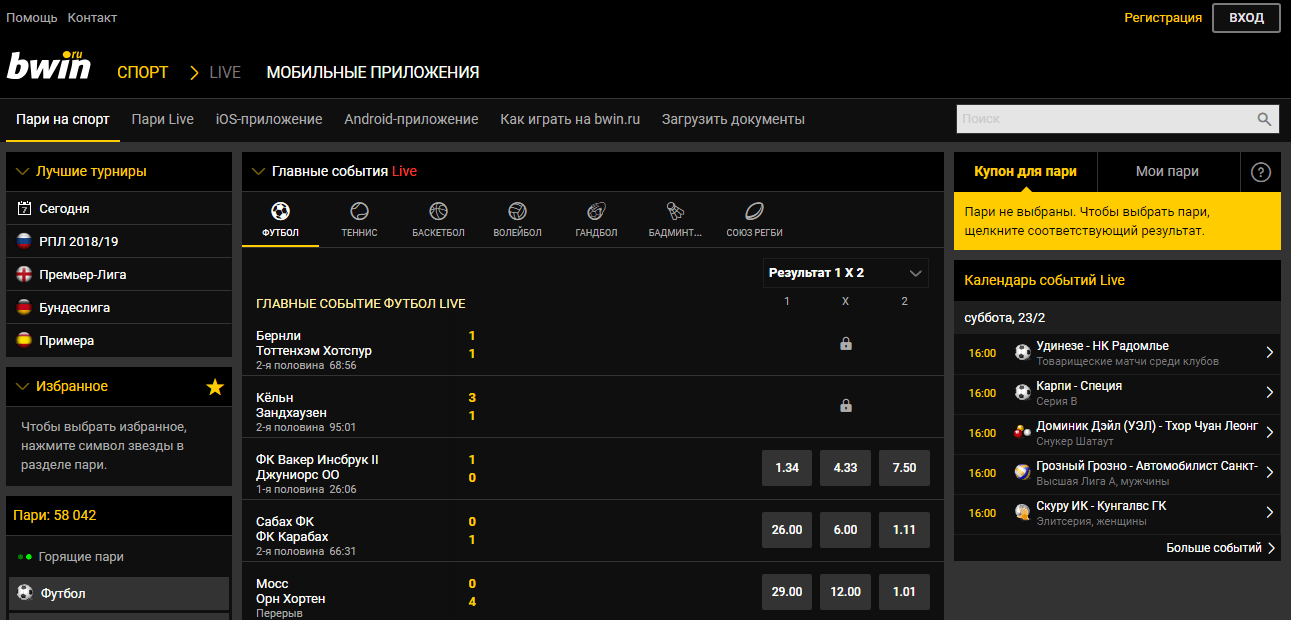Collapse the Главные события Live section
Image resolution: width=1291 pixels, height=620 pixels.
[258, 172]
